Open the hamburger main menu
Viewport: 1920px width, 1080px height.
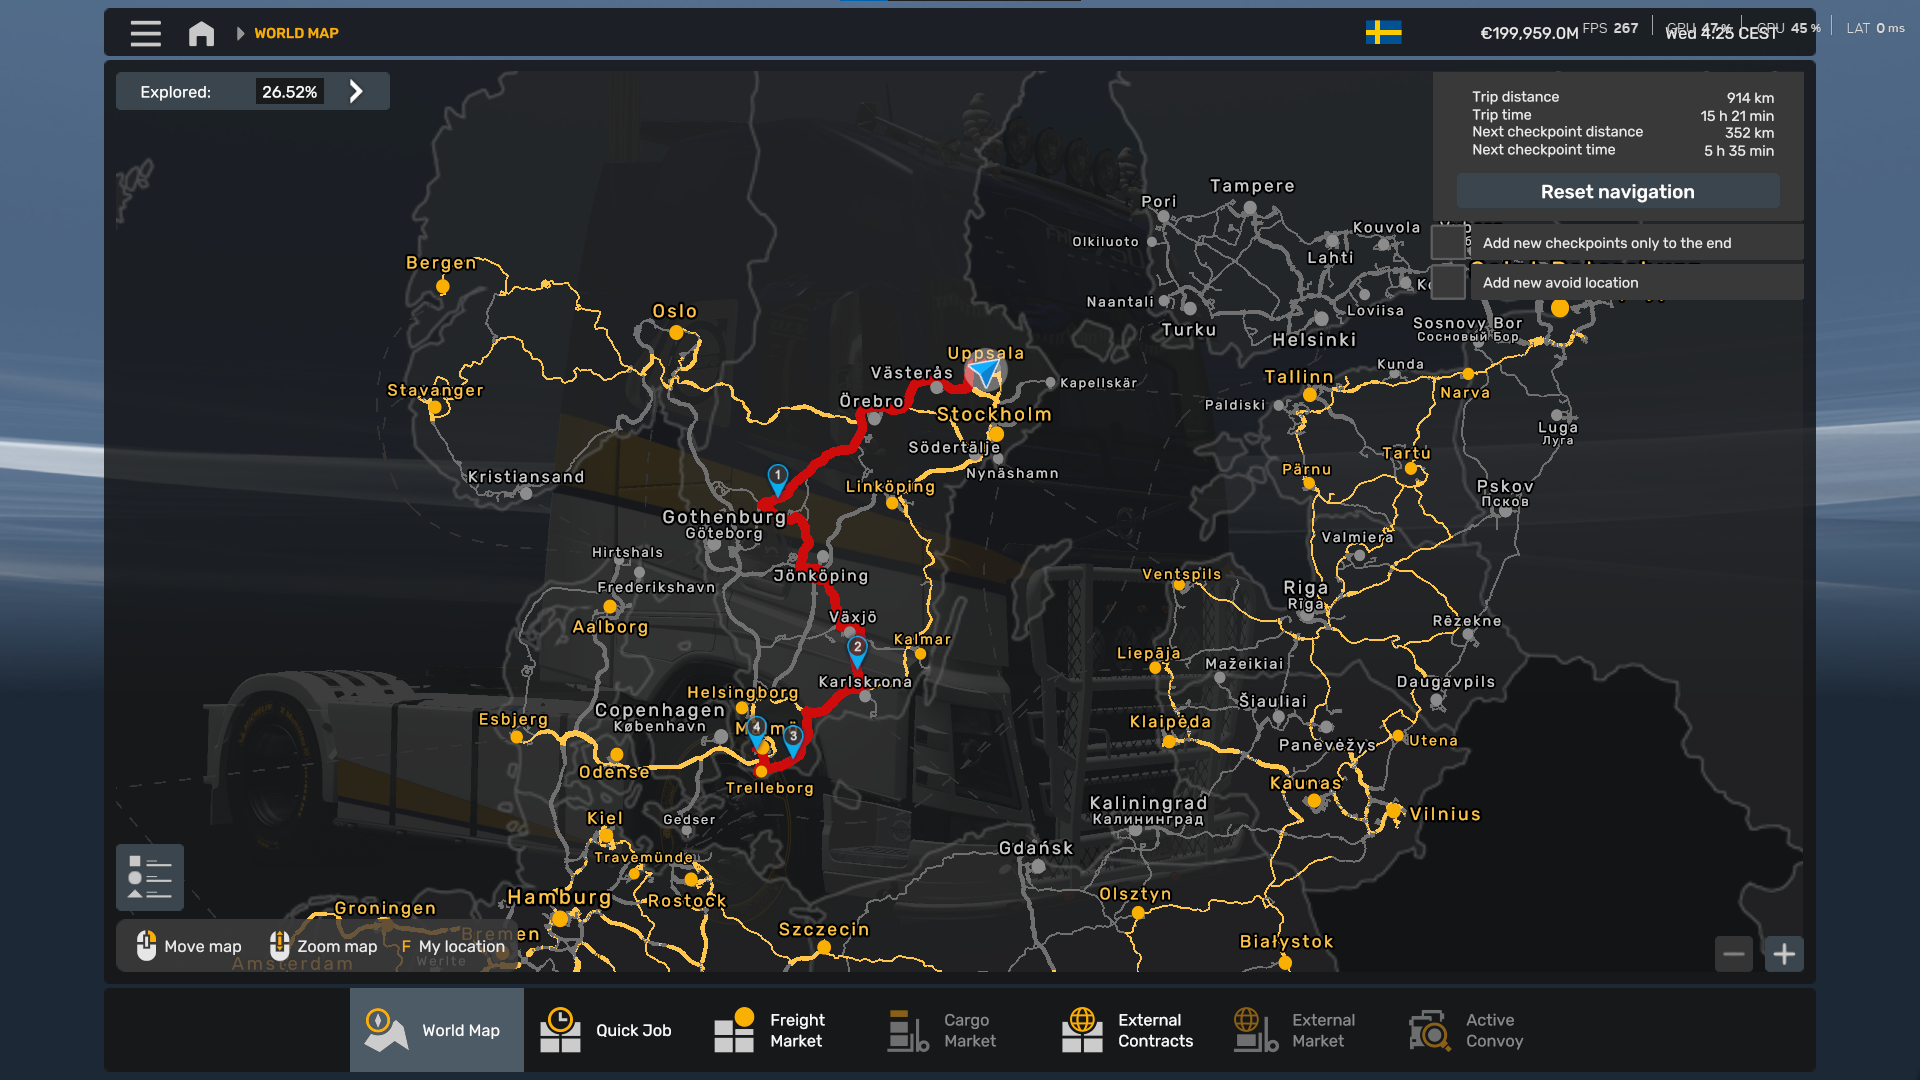145,33
